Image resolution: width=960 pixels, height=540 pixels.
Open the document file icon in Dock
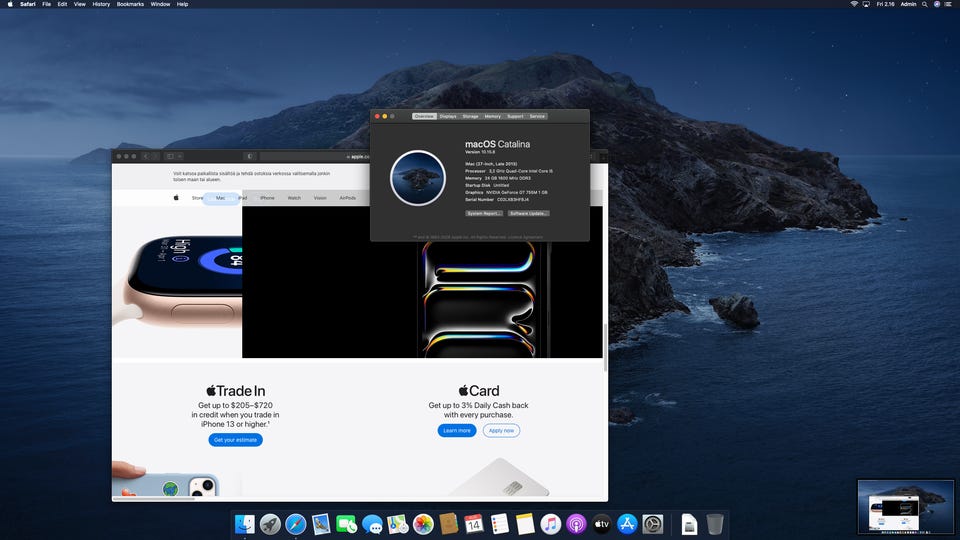689,524
